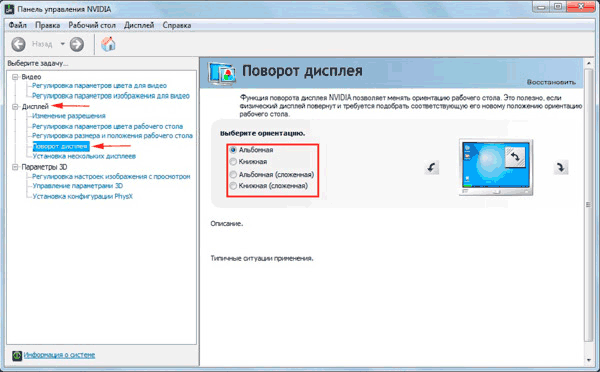This screenshot has height=372, width=600.
Task: Open the Home icon in the toolbar
Action: [x=108, y=44]
